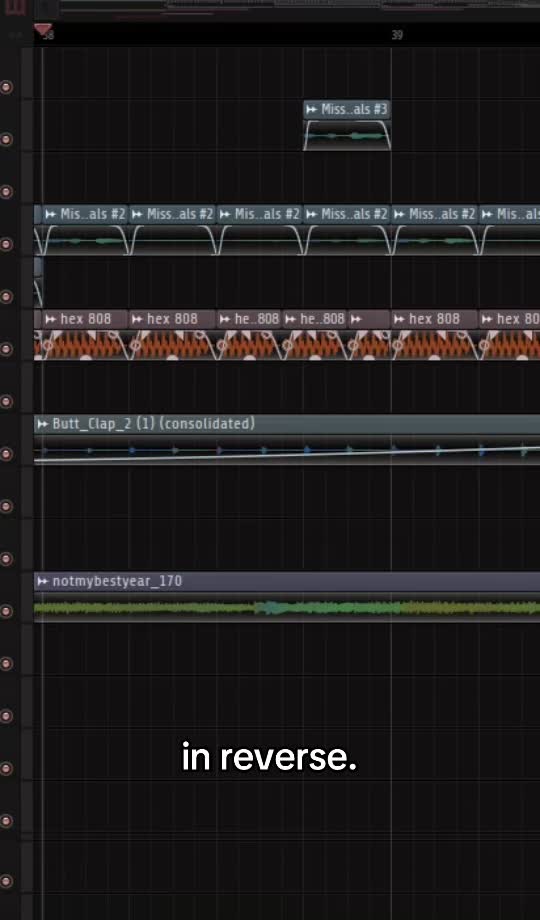This screenshot has width=540, height=920.
Task: Toggle mute on the track between Mis..als #2 and hex 808 rows
Action: tap(6, 296)
